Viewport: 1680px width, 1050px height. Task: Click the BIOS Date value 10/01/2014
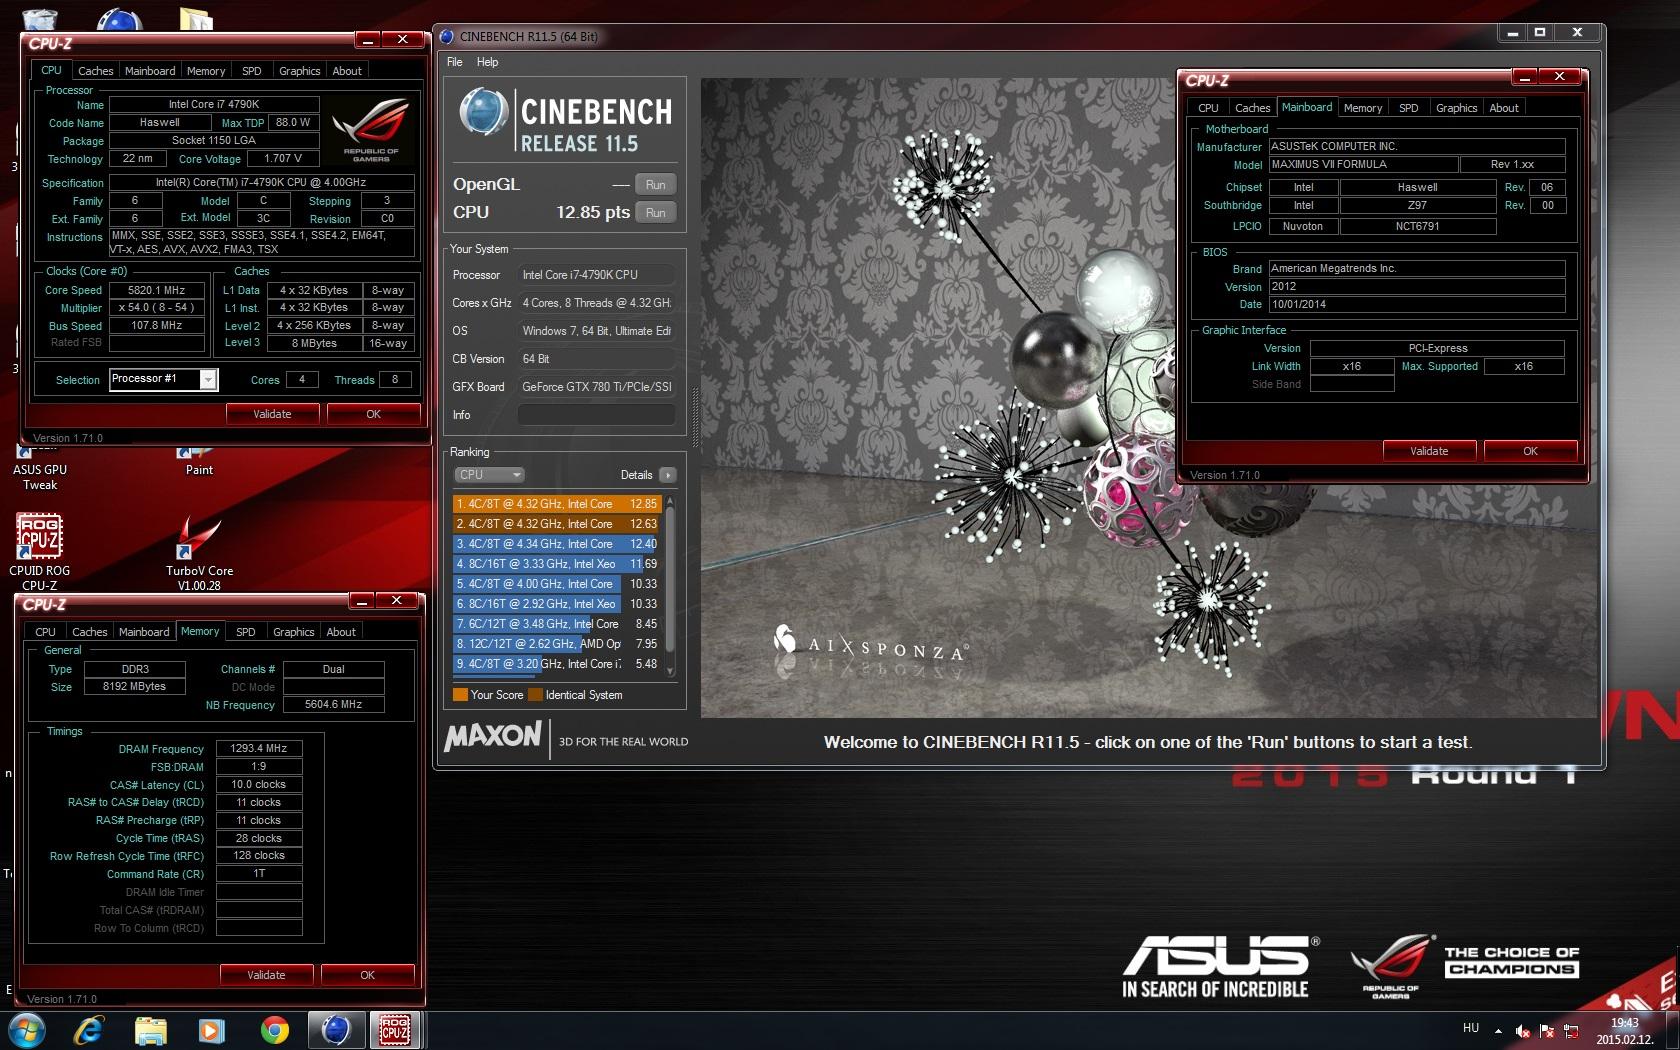[1417, 304]
